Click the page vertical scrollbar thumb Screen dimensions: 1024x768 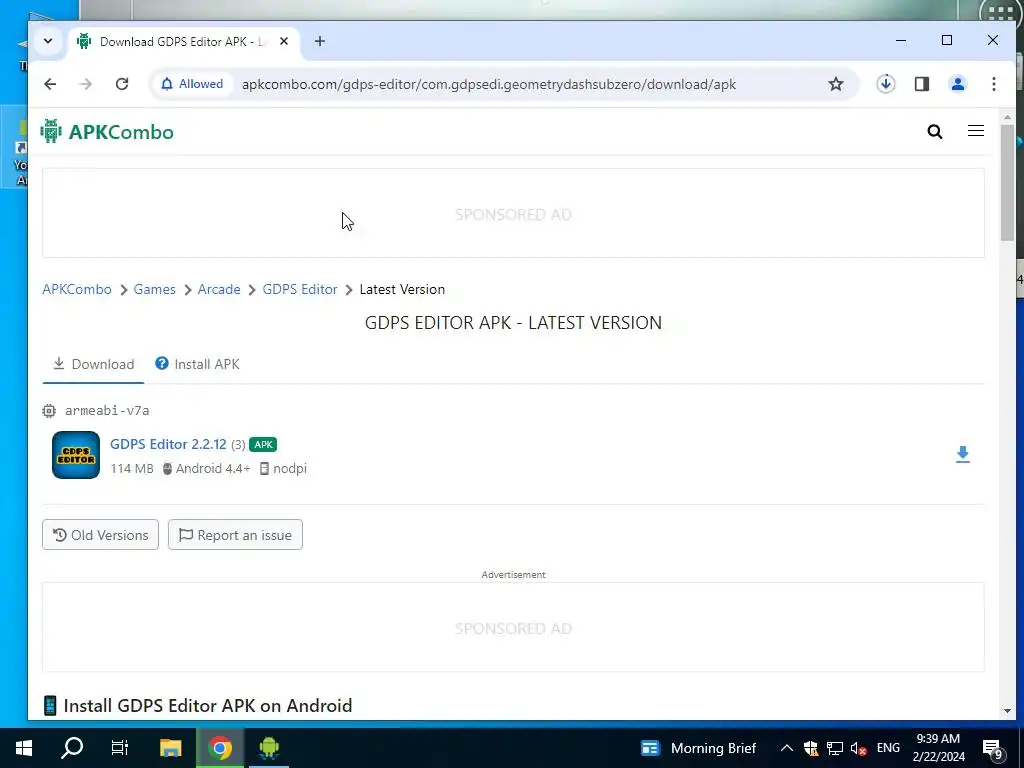1007,183
